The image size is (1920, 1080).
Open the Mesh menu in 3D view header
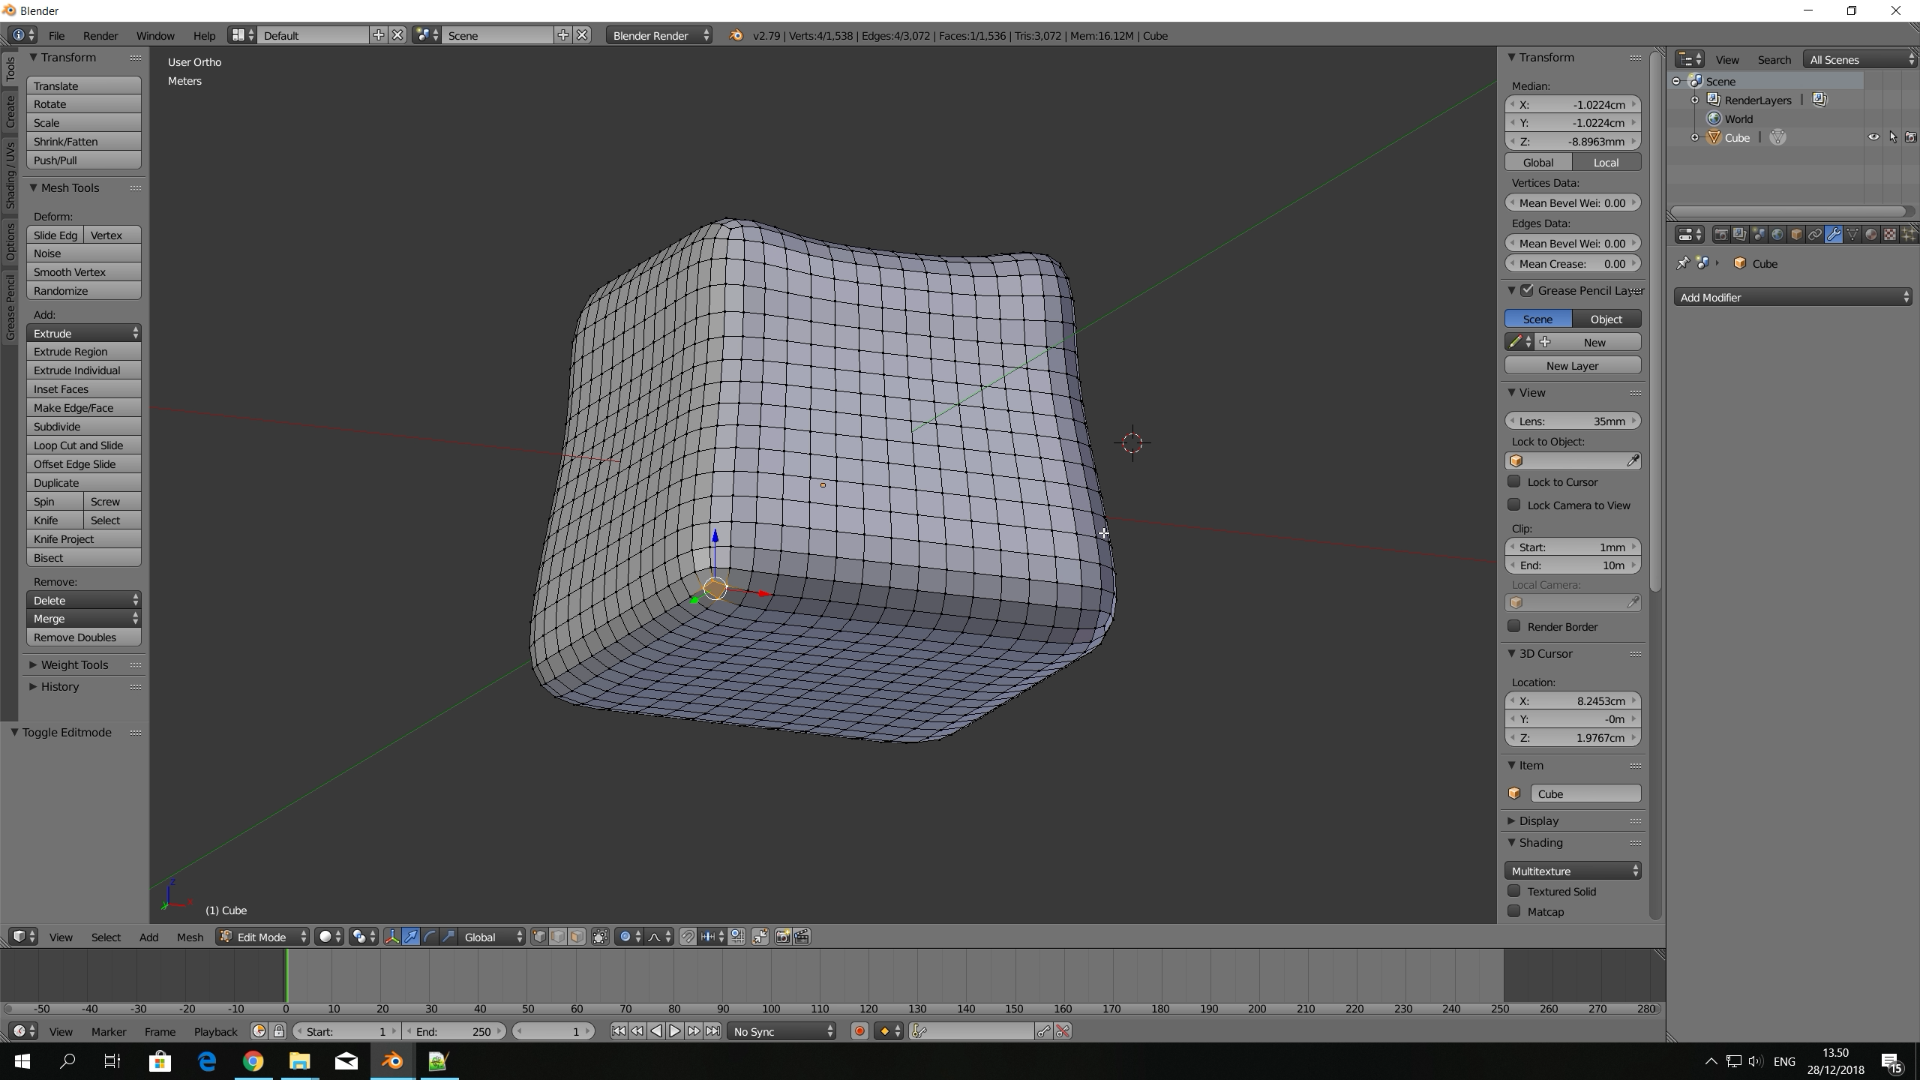tap(189, 937)
